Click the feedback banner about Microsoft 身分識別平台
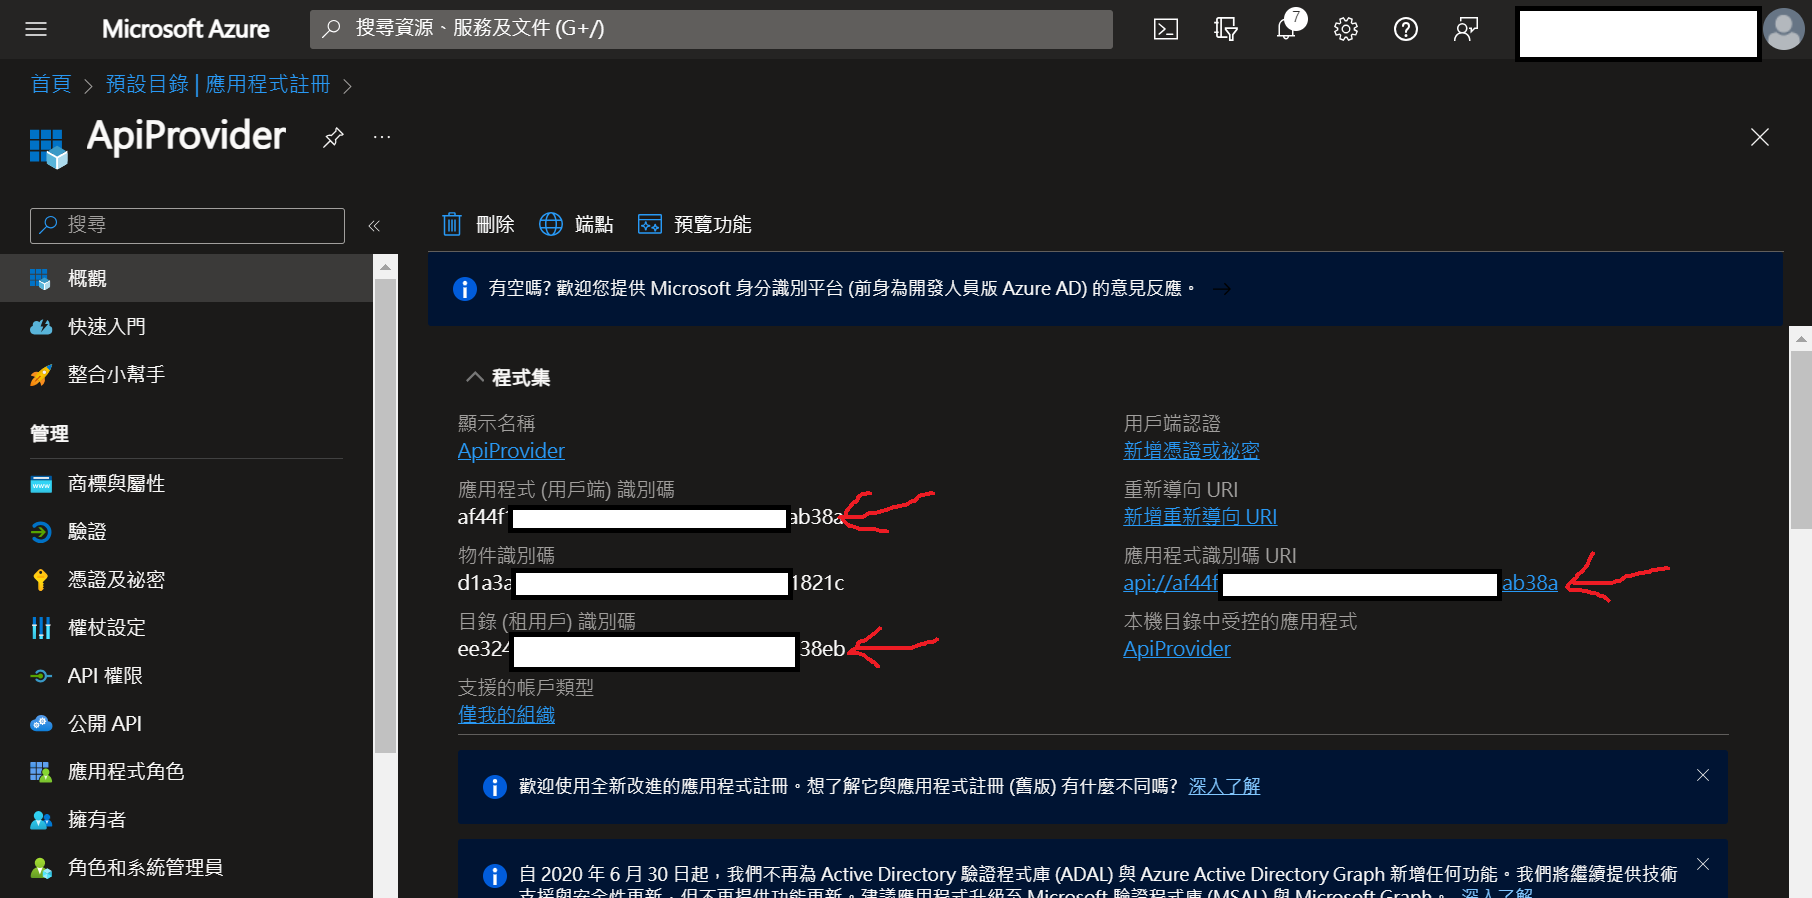Viewport: 1812px width, 898px height. coord(1105,289)
